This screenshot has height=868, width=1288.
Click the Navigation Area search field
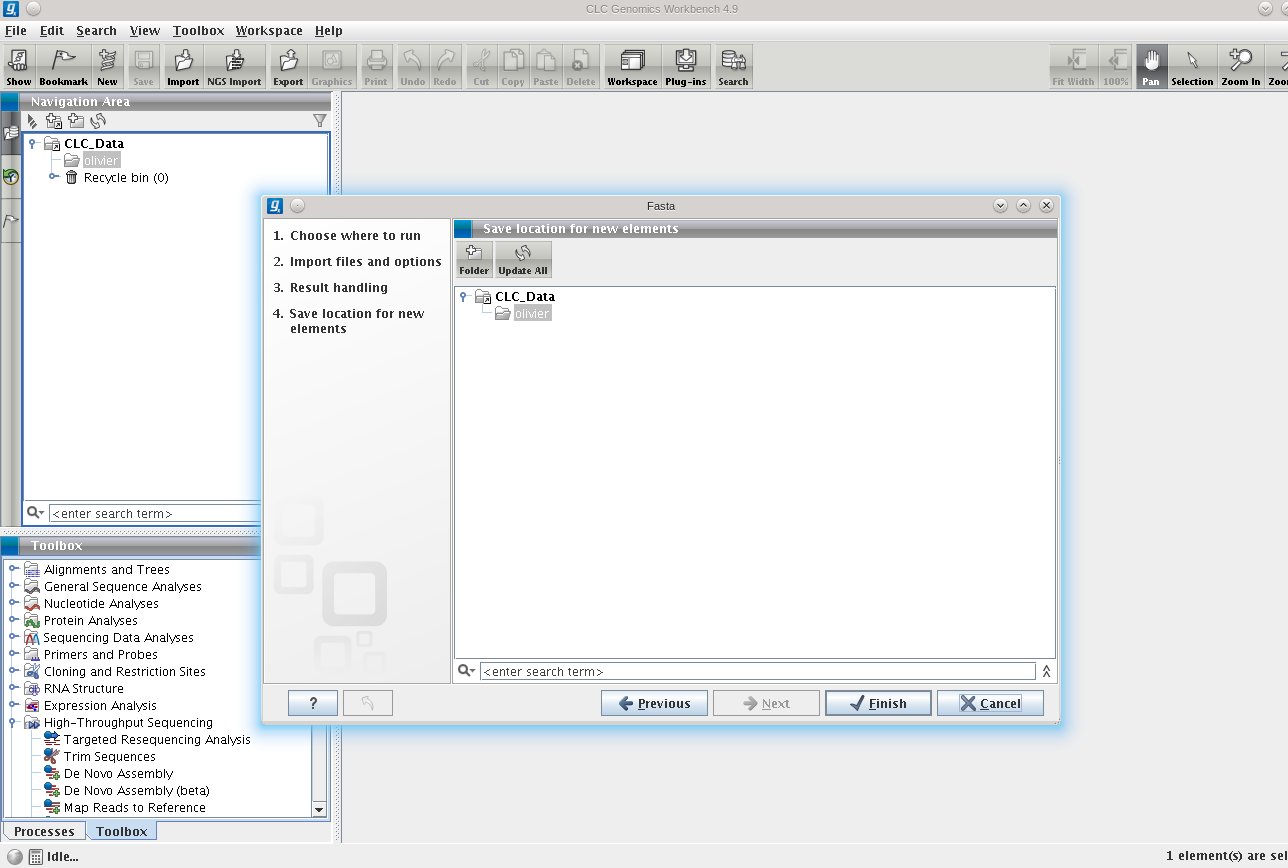click(155, 513)
